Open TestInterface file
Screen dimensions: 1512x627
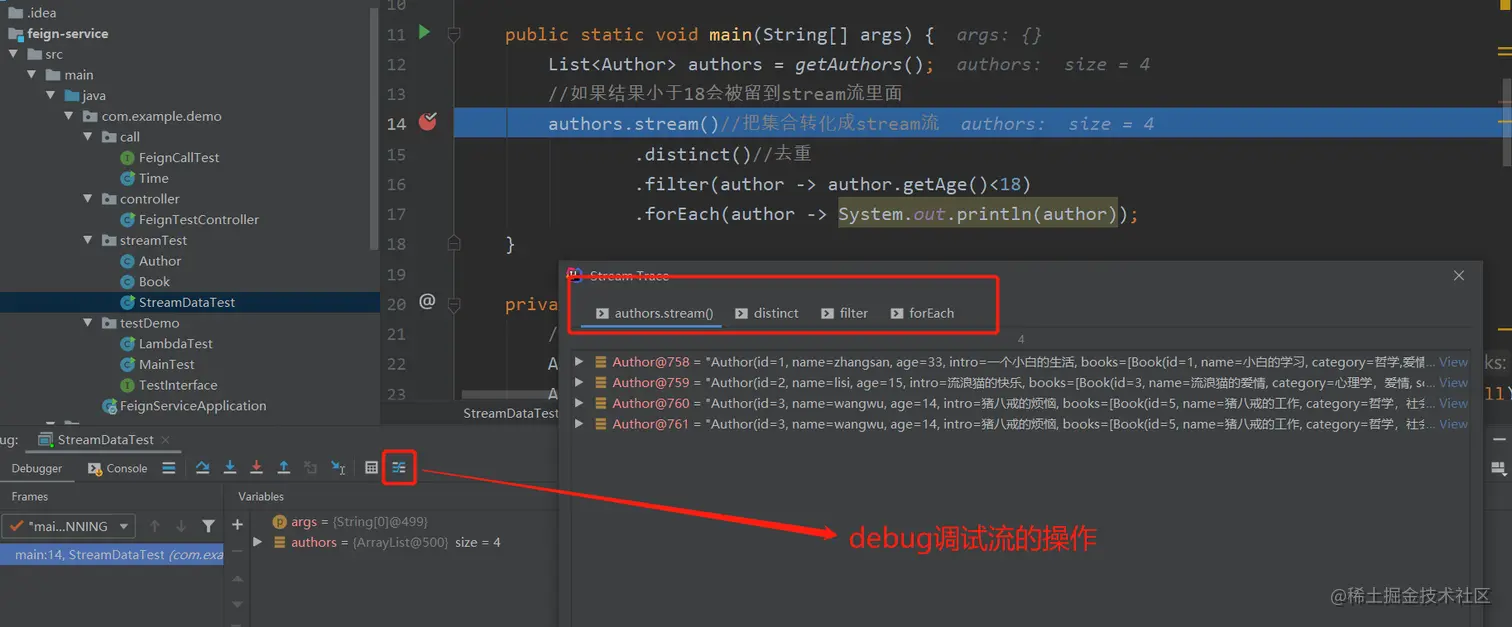point(178,385)
